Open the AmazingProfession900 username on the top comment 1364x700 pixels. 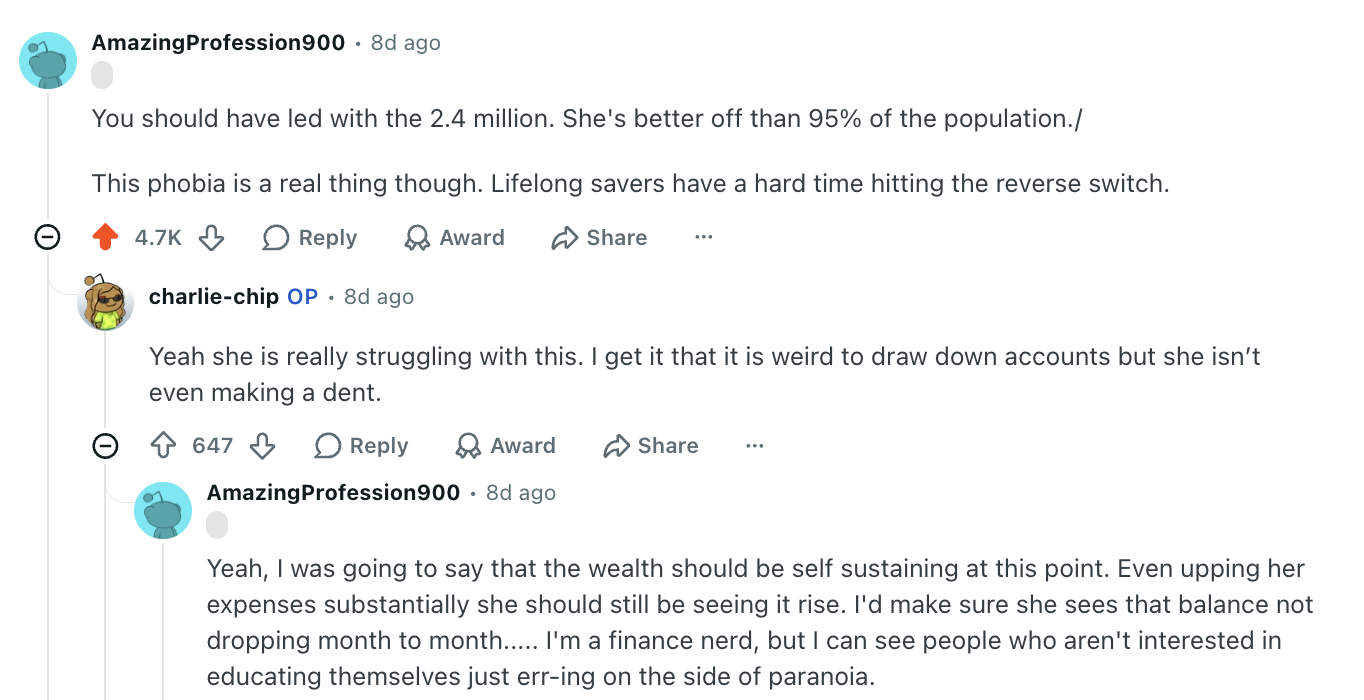[218, 43]
